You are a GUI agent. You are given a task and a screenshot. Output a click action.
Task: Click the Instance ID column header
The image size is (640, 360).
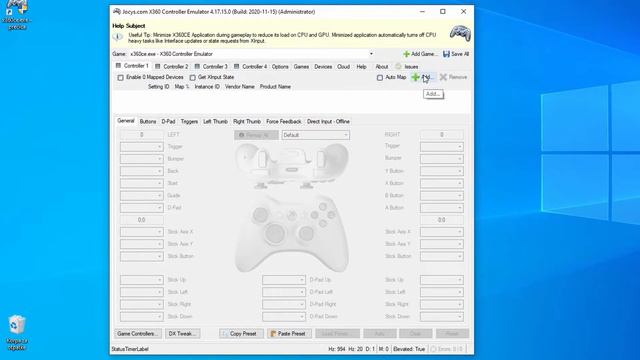[207, 87]
